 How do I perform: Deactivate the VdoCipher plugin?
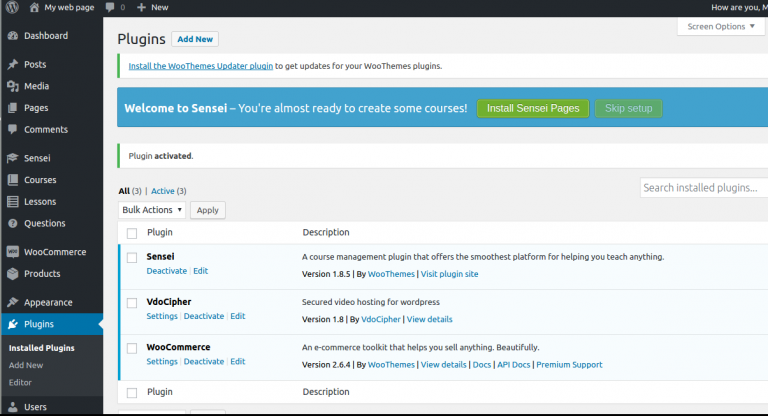pyautogui.click(x=204, y=316)
